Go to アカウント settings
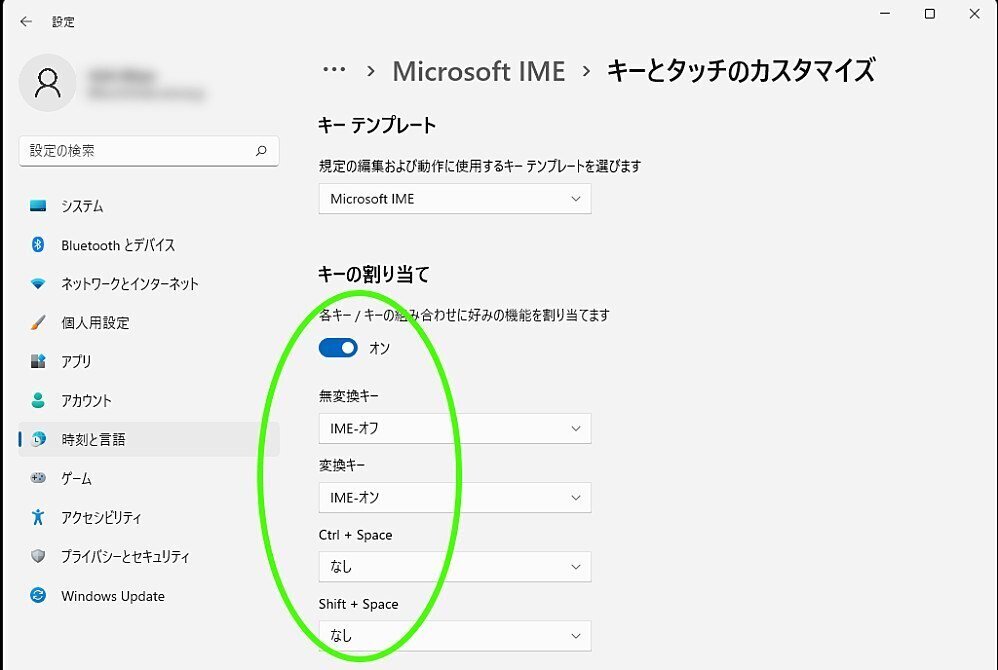This screenshot has height=670, width=998. 149,400
